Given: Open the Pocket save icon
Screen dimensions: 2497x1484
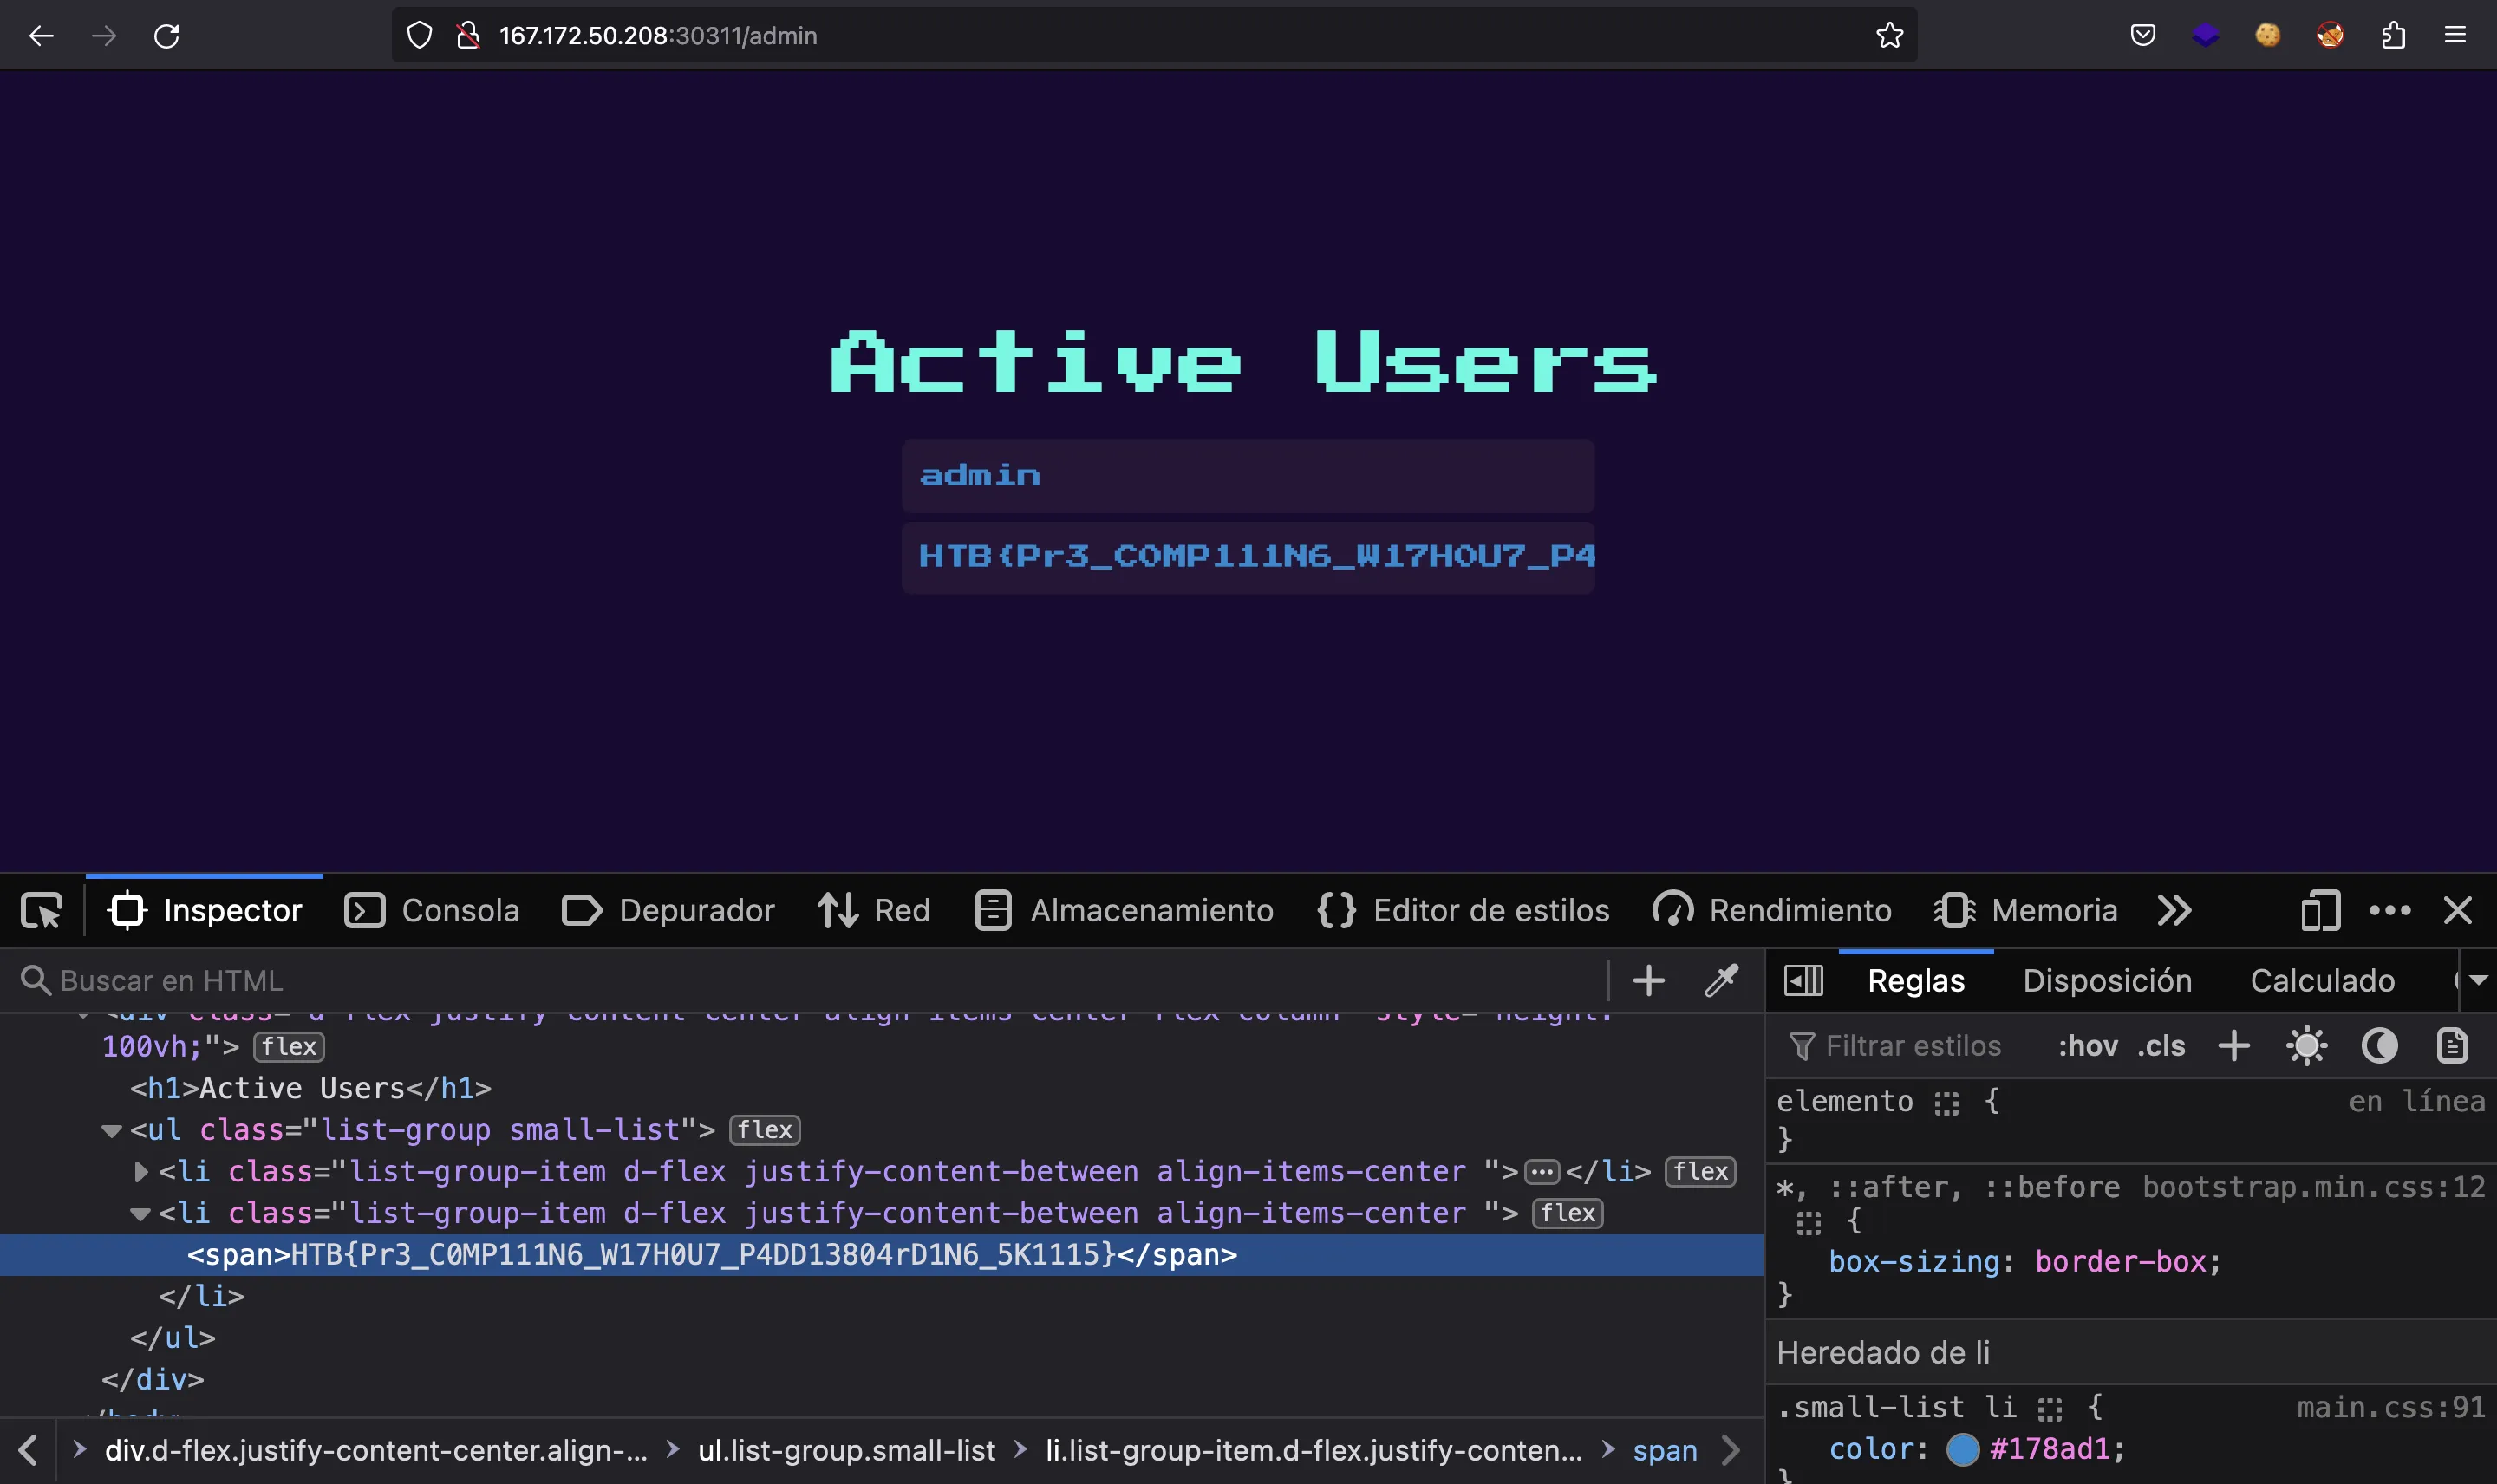Looking at the screenshot, I should (2142, 36).
